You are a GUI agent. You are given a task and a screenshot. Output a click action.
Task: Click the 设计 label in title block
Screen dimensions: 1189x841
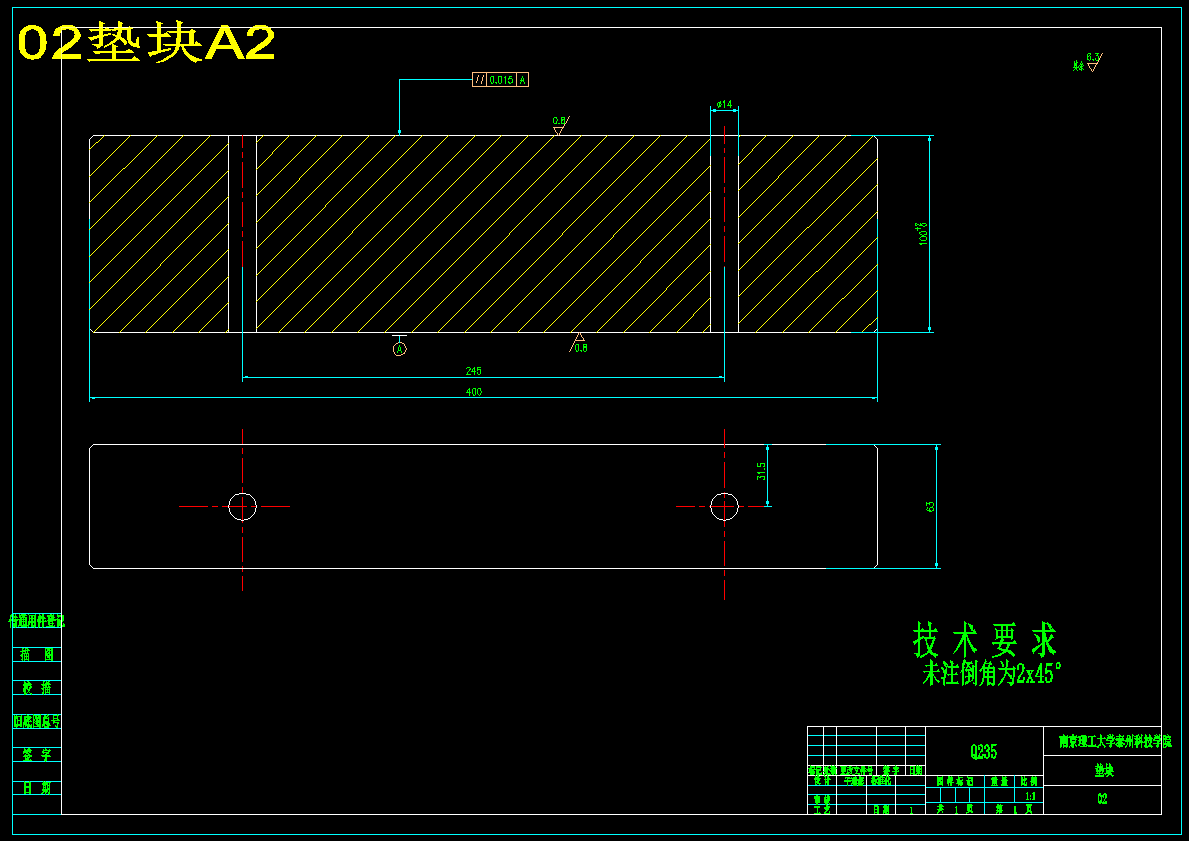pos(822,781)
